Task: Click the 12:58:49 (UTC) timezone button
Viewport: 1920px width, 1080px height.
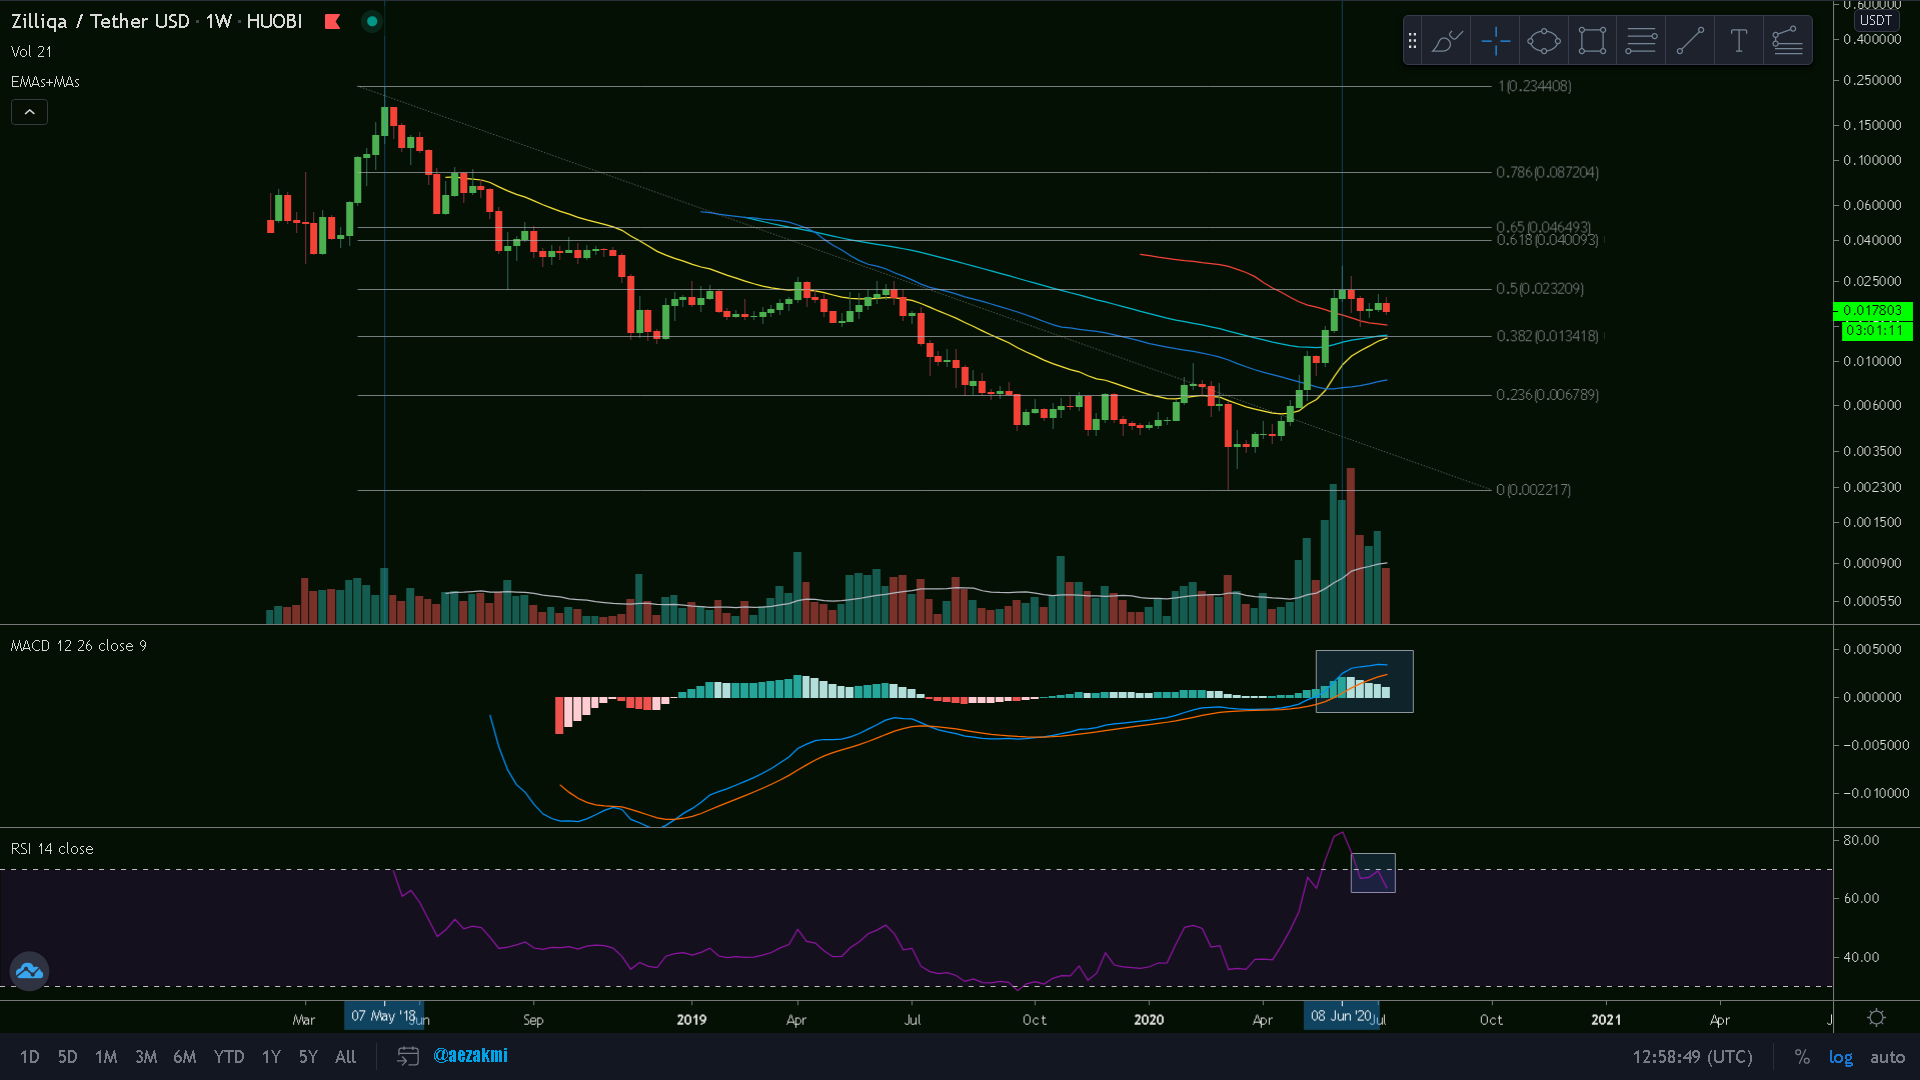Action: click(1692, 1057)
